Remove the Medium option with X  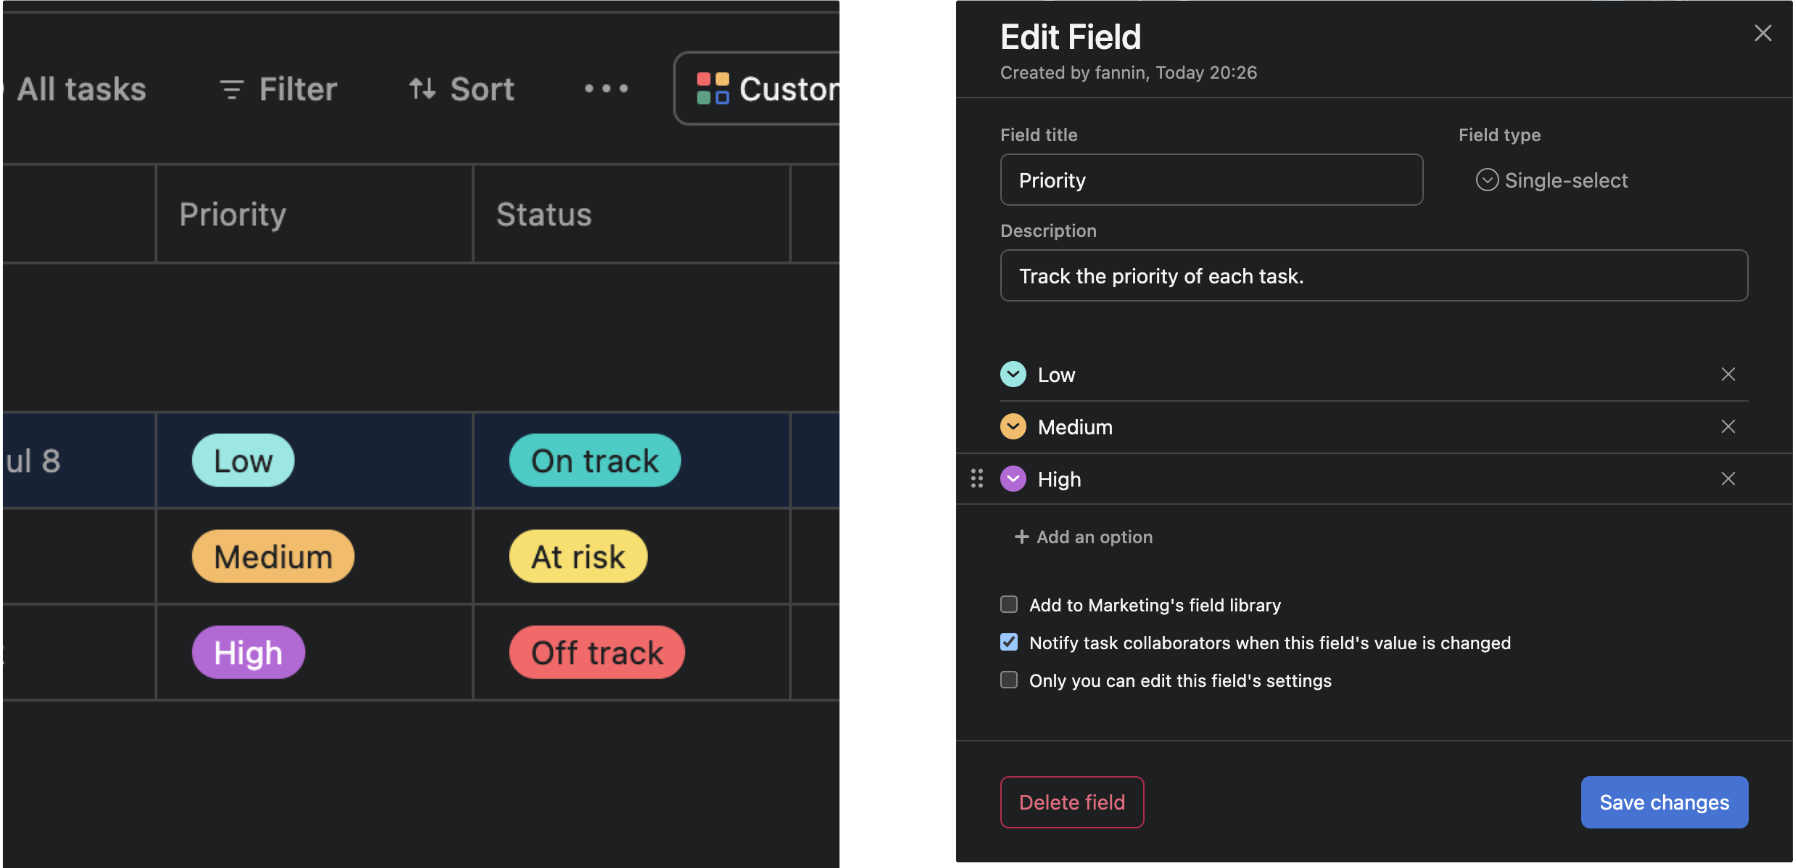(1728, 426)
